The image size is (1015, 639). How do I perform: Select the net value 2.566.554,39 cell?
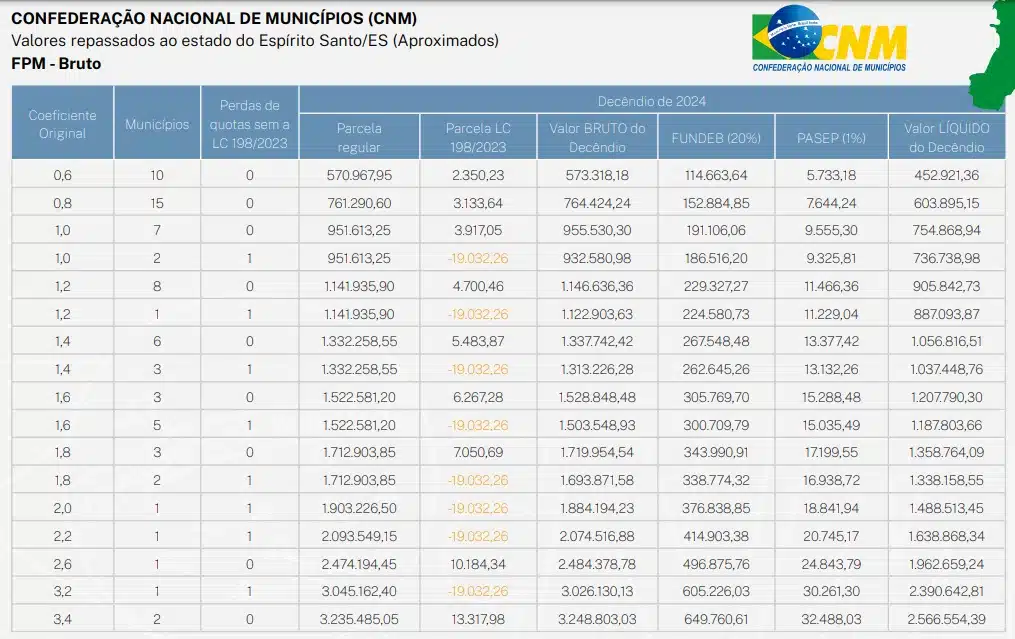click(946, 620)
